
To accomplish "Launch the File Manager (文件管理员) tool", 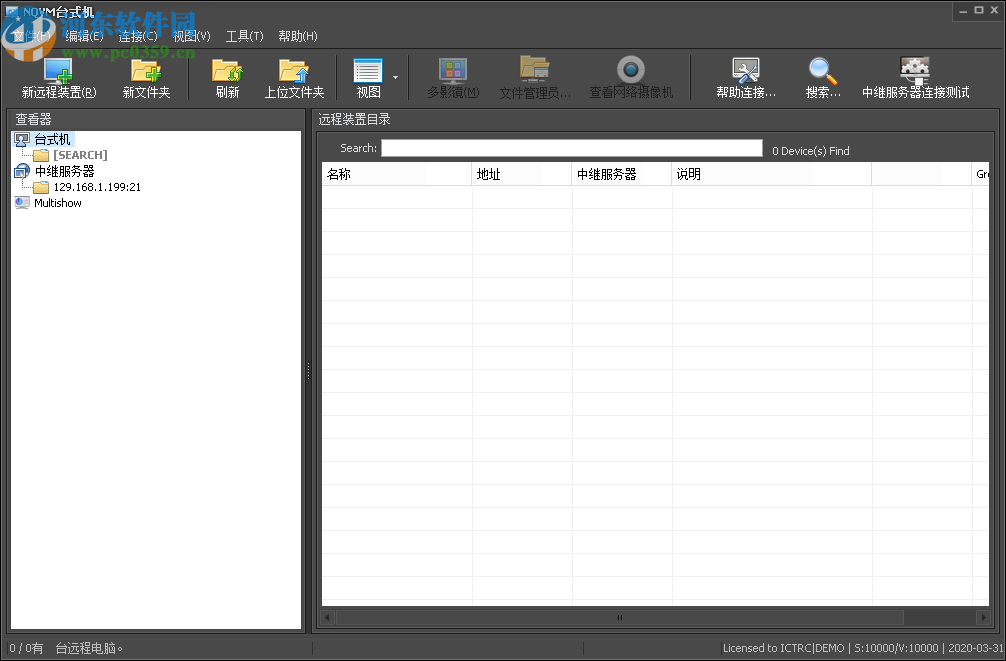I will coord(534,78).
